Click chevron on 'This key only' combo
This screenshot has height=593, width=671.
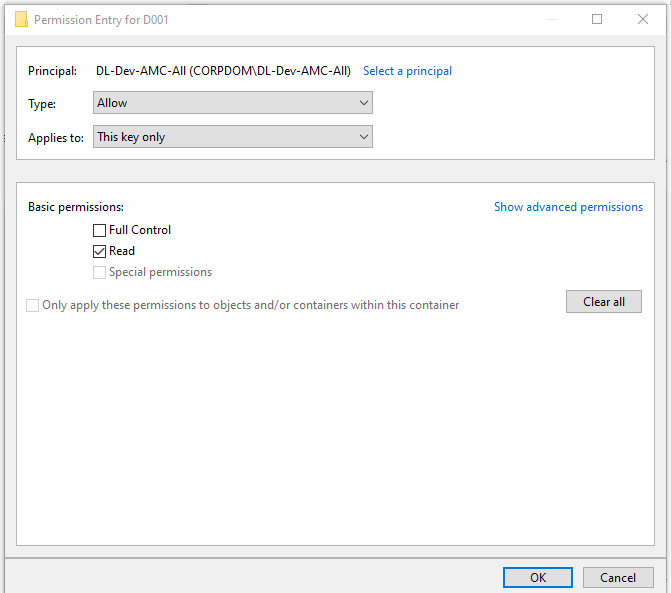(364, 137)
